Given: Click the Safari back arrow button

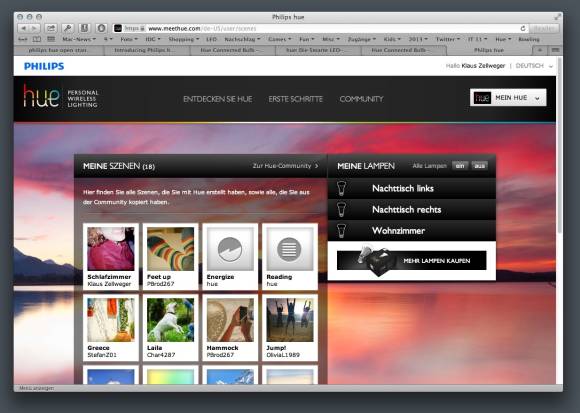Looking at the screenshot, I should click(x=24, y=28).
